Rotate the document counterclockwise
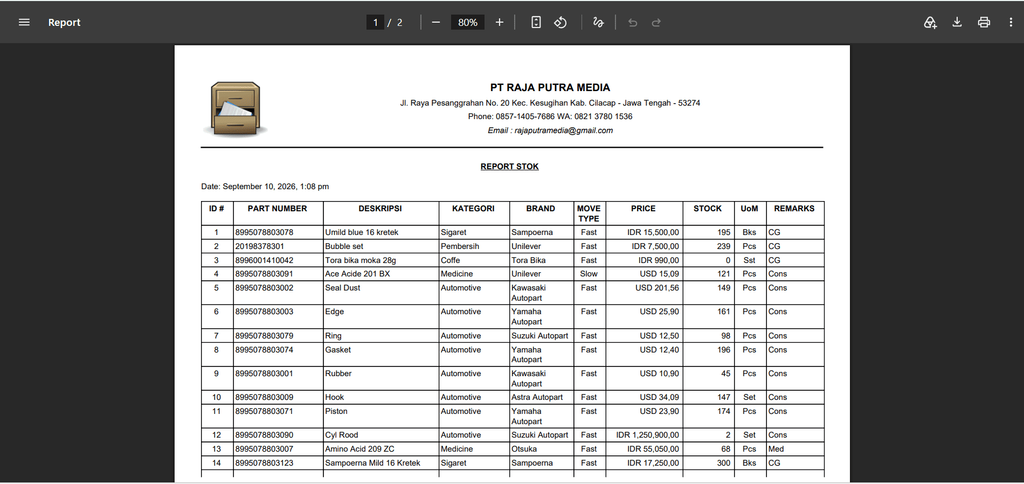This screenshot has width=1024, height=484. coord(560,22)
